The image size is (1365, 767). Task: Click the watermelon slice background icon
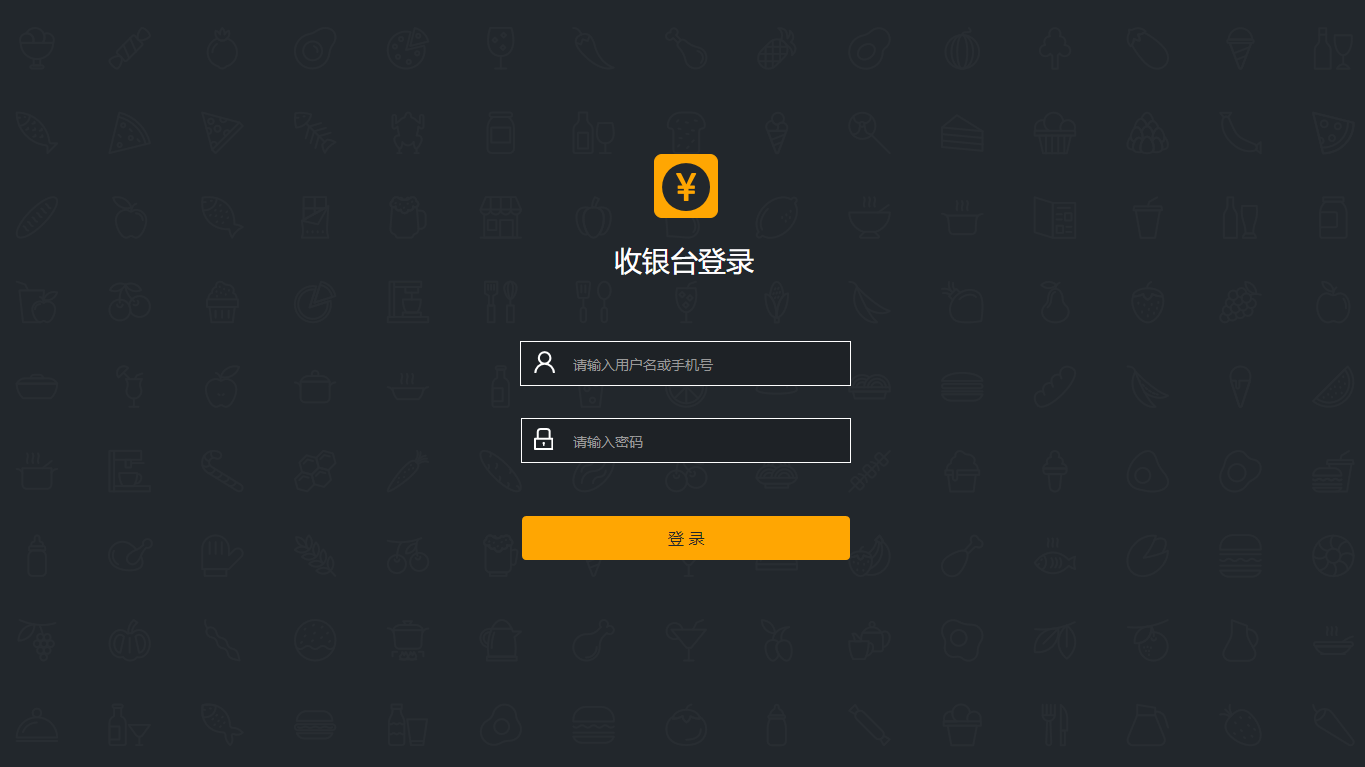click(1332, 387)
